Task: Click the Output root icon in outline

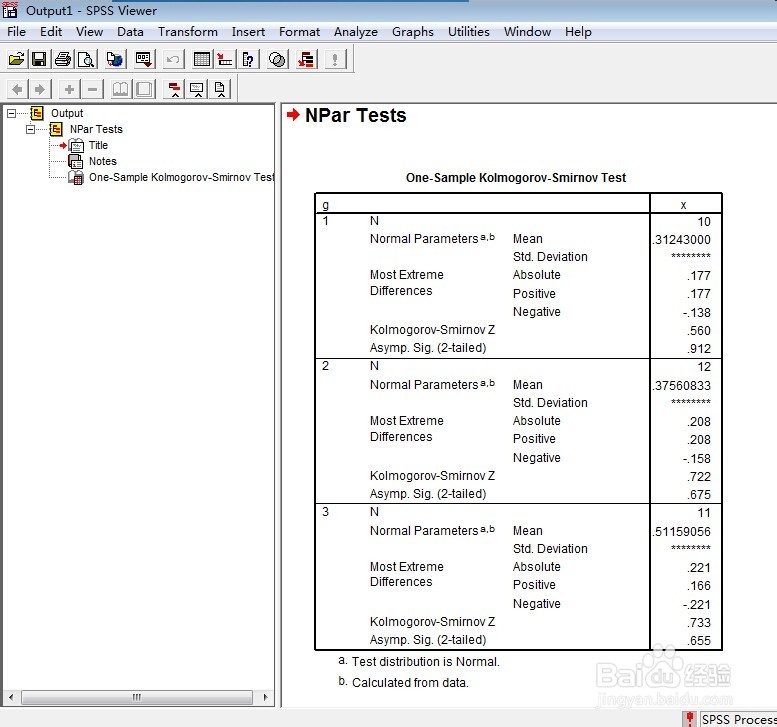Action: tap(37, 113)
